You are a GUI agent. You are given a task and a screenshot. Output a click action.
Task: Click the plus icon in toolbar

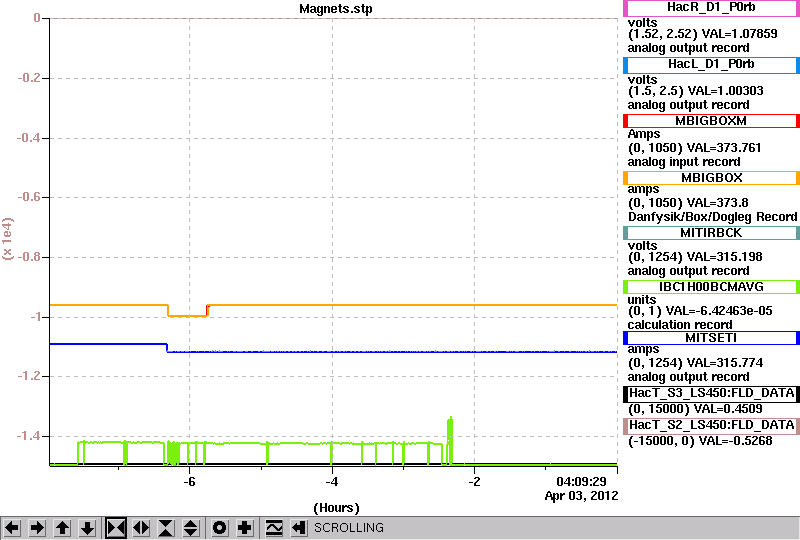[245, 528]
